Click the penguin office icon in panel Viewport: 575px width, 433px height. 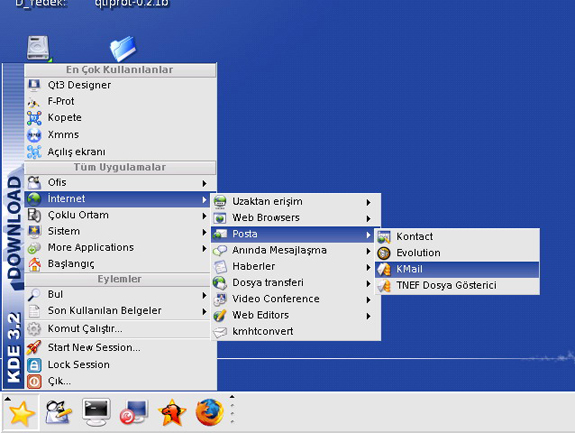point(58,412)
